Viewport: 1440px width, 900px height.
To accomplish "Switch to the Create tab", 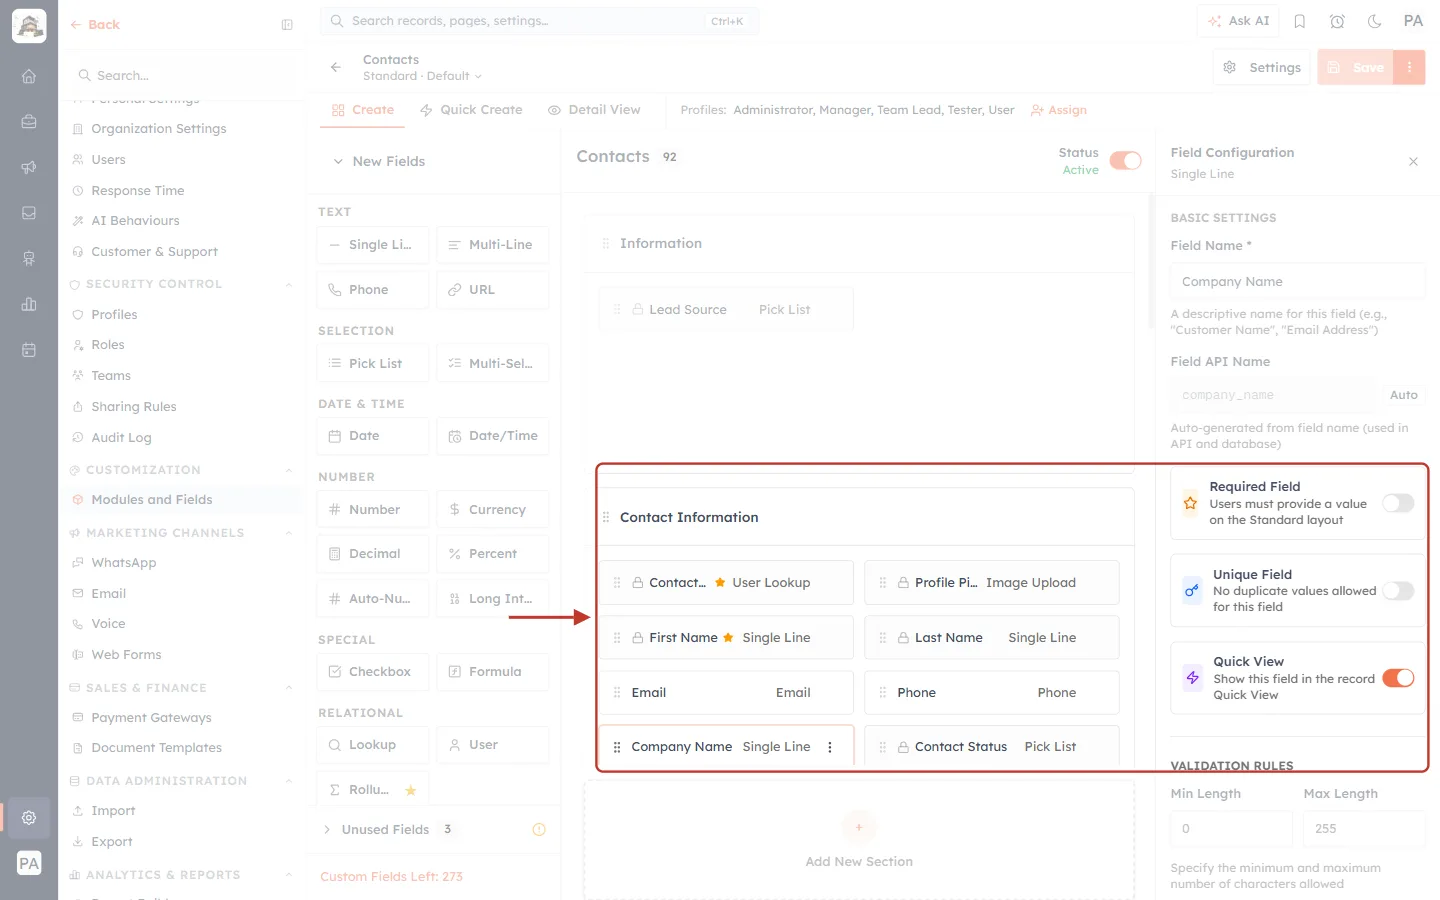I will point(363,110).
